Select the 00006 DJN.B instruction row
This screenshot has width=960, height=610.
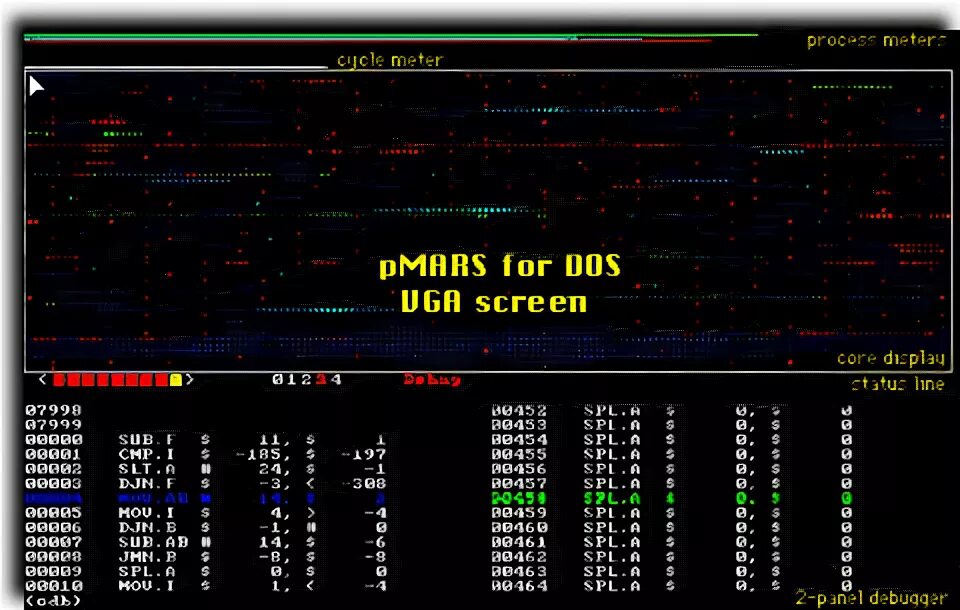[206, 528]
